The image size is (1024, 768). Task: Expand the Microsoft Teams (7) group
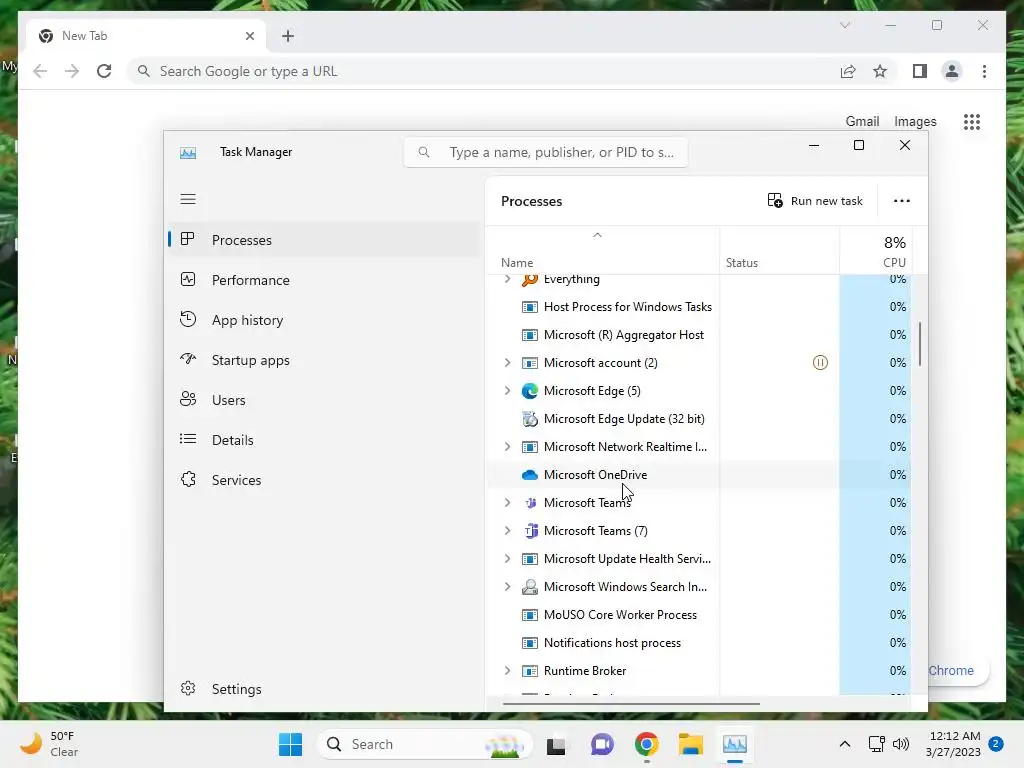pos(507,530)
